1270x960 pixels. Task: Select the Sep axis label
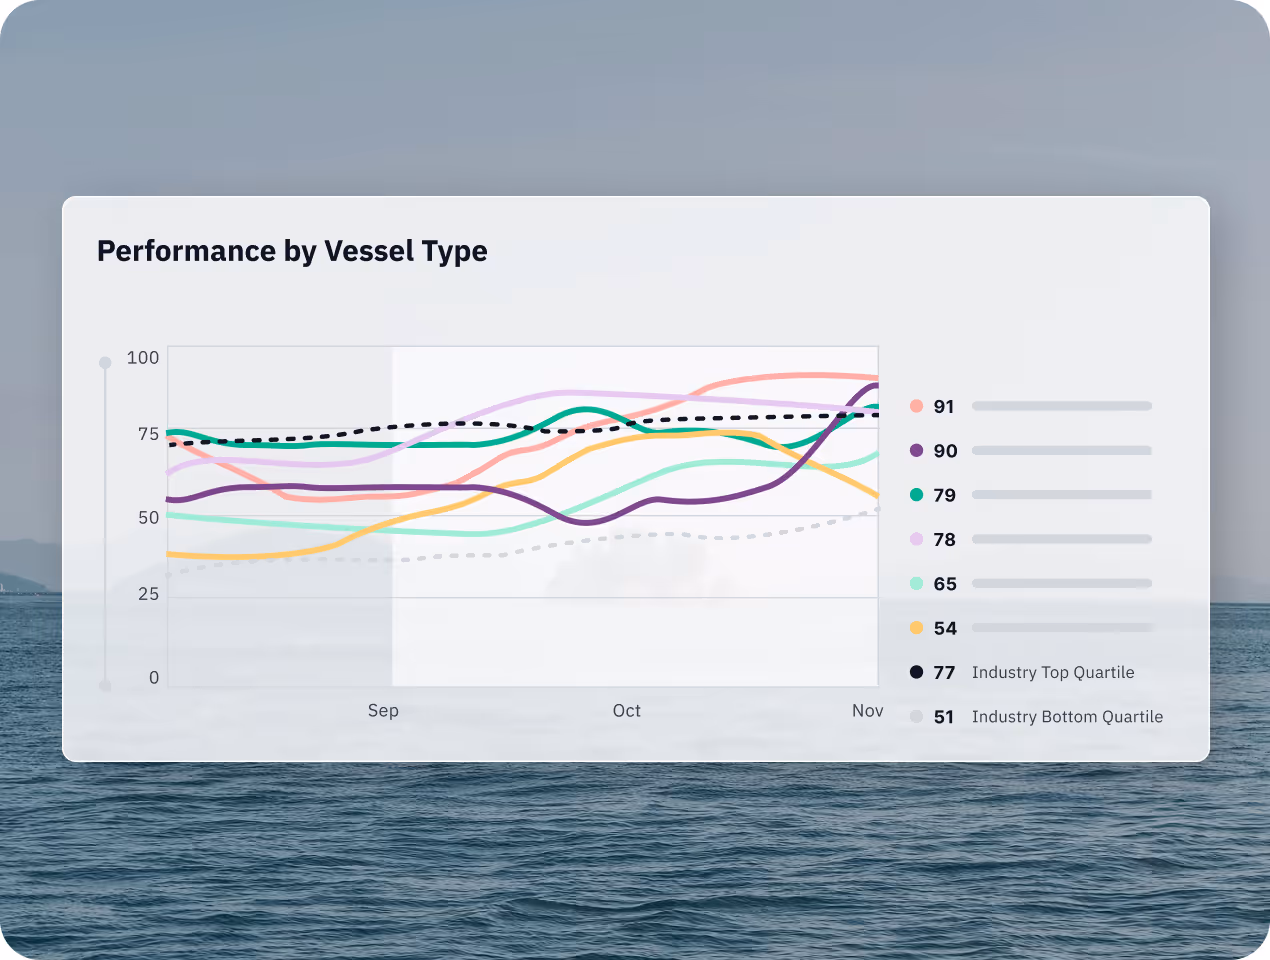click(383, 710)
